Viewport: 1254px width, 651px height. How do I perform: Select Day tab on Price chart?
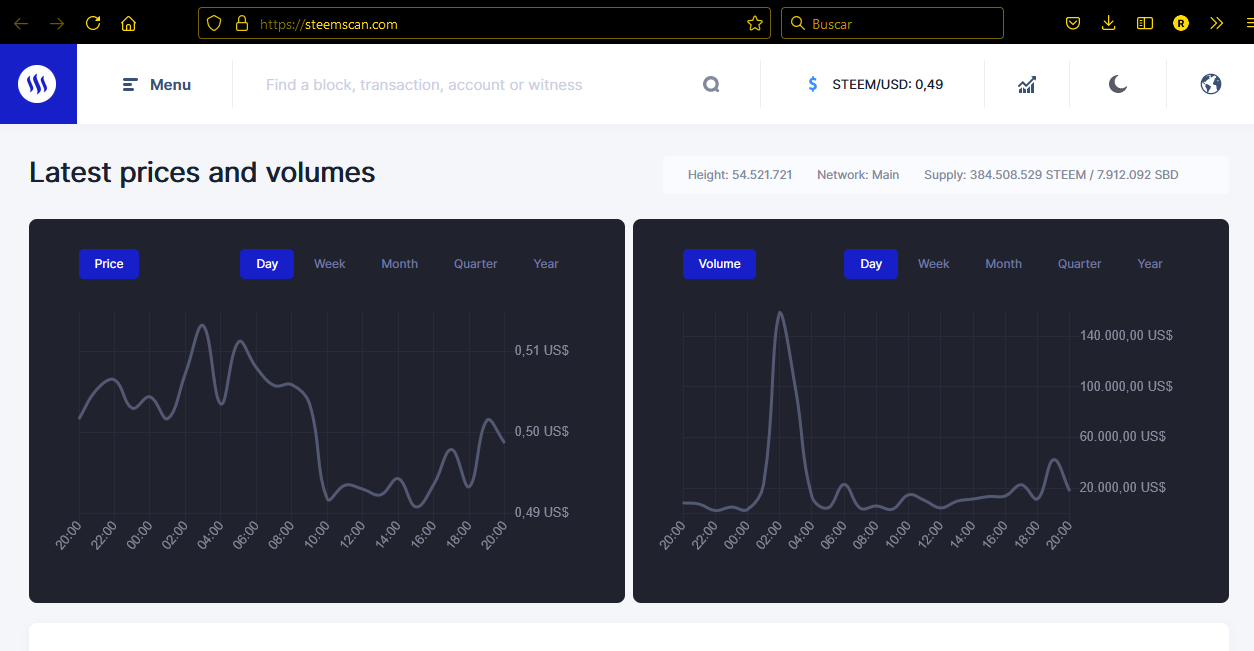click(x=267, y=264)
